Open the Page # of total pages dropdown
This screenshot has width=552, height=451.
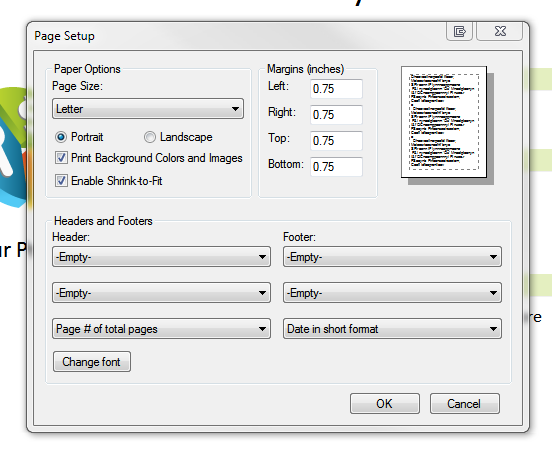click(161, 329)
